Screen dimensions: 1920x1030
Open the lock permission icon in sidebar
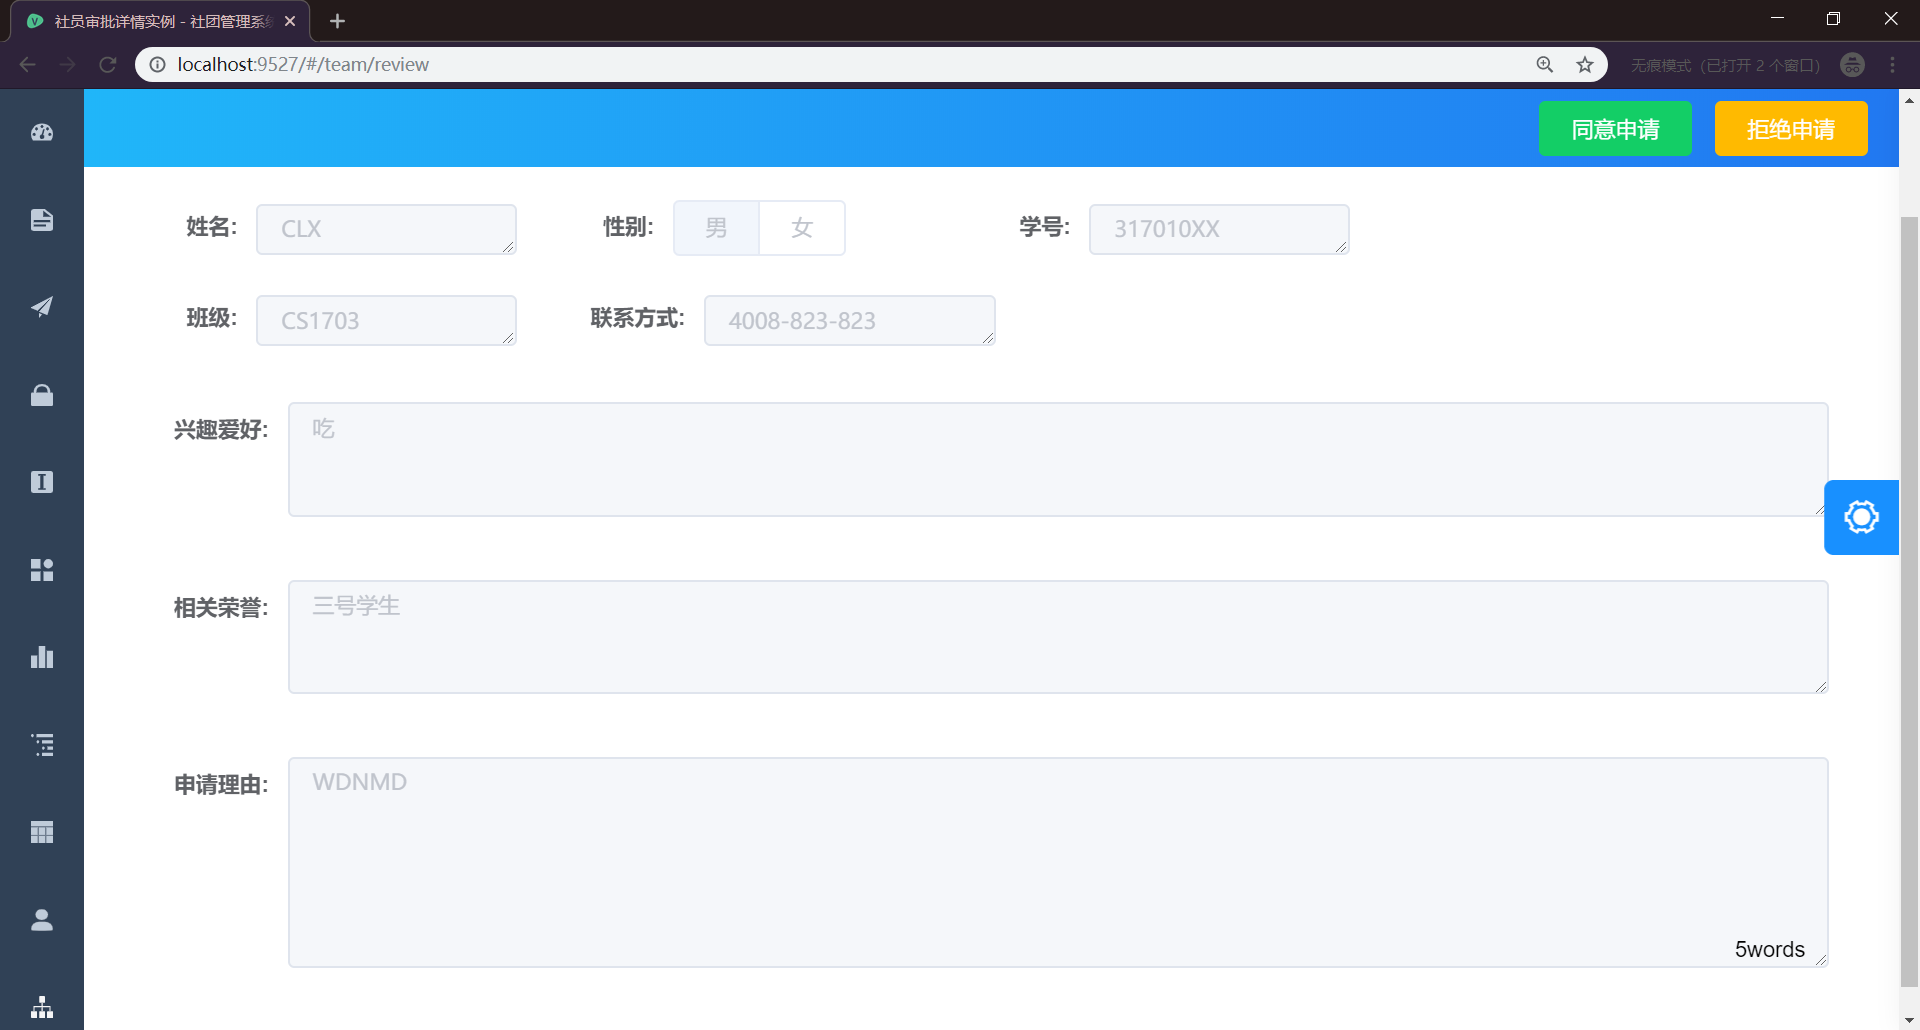(42, 395)
